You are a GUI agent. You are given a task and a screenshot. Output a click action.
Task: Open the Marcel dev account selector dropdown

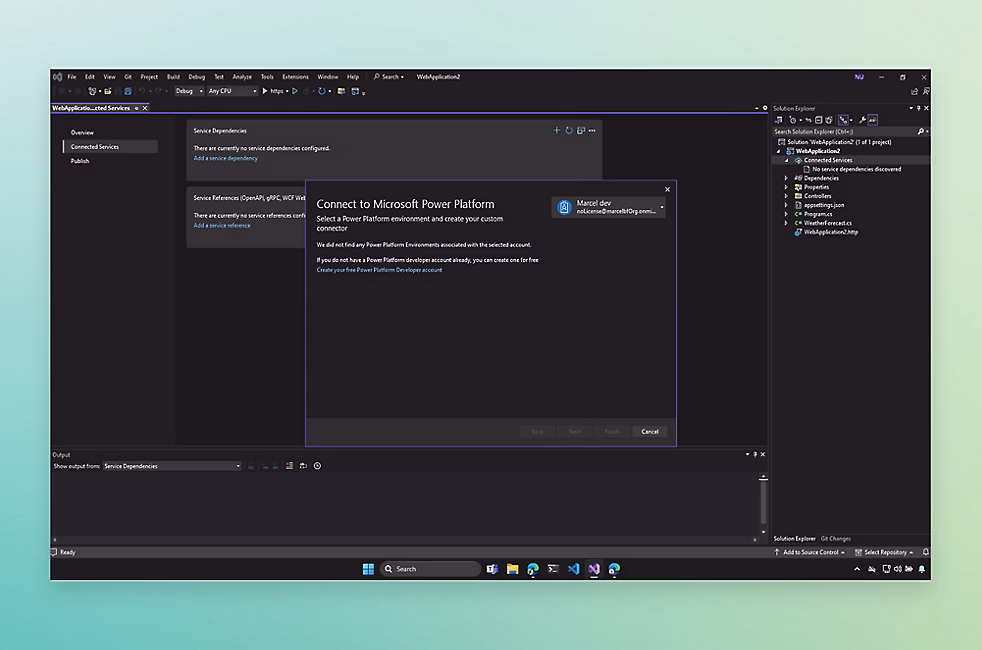click(608, 207)
